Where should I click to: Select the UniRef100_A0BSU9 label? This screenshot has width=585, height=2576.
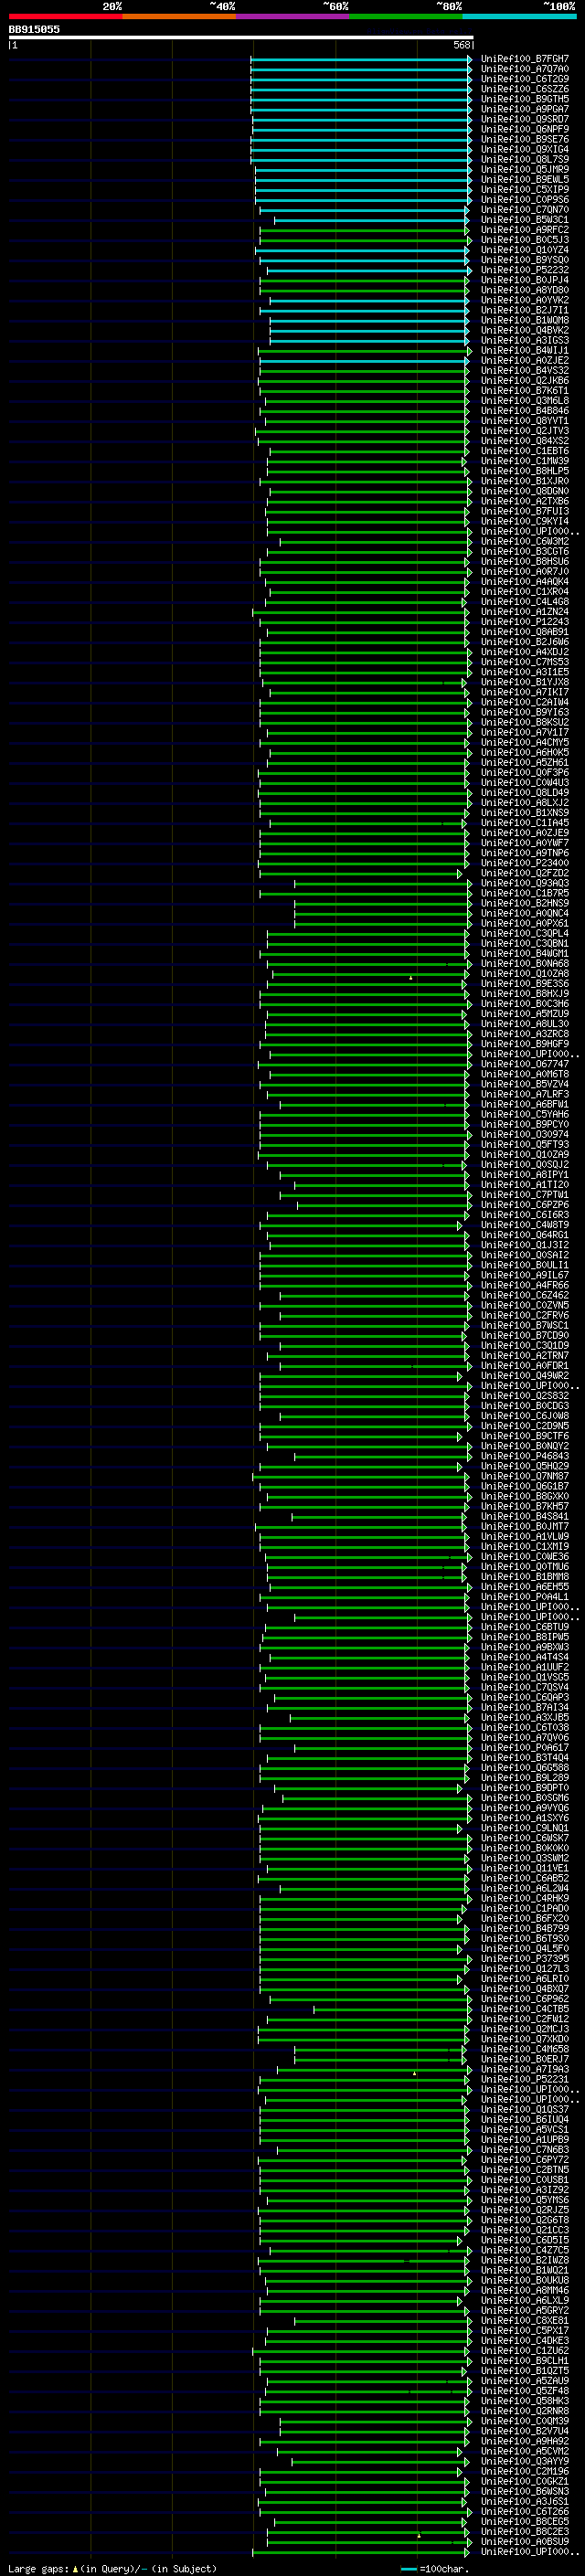click(525, 2541)
